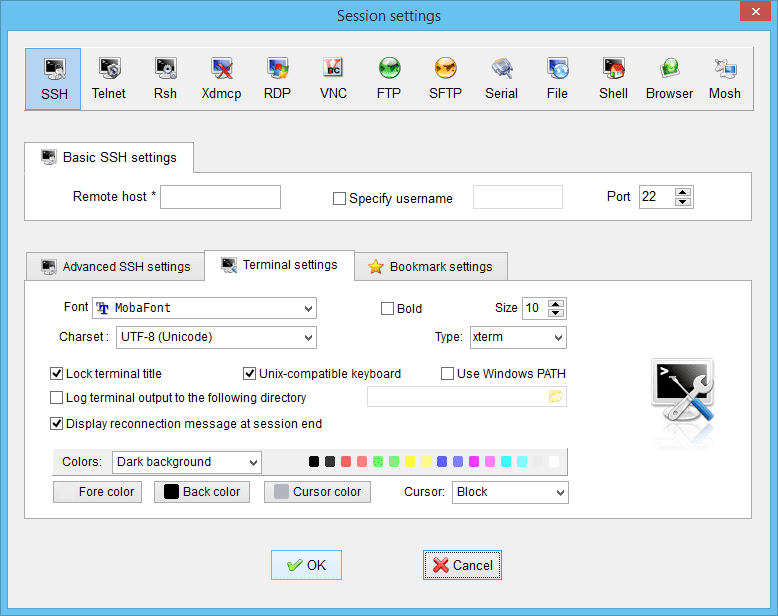Choose the Xdmcp session type

(221, 79)
